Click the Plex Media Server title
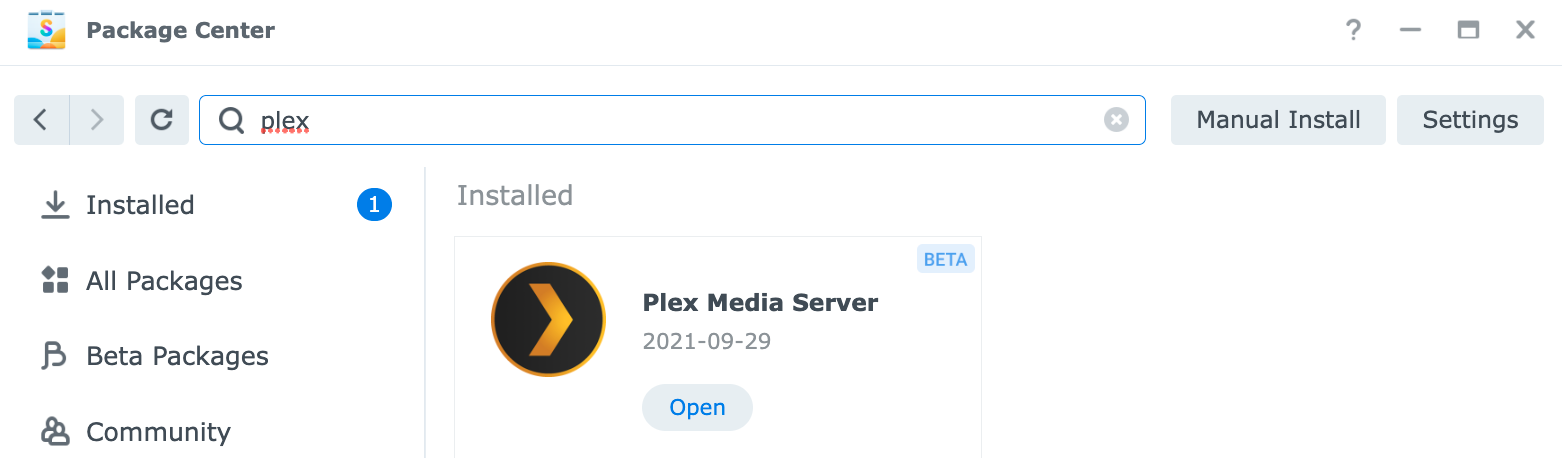Image resolution: width=1562 pixels, height=458 pixels. click(760, 302)
